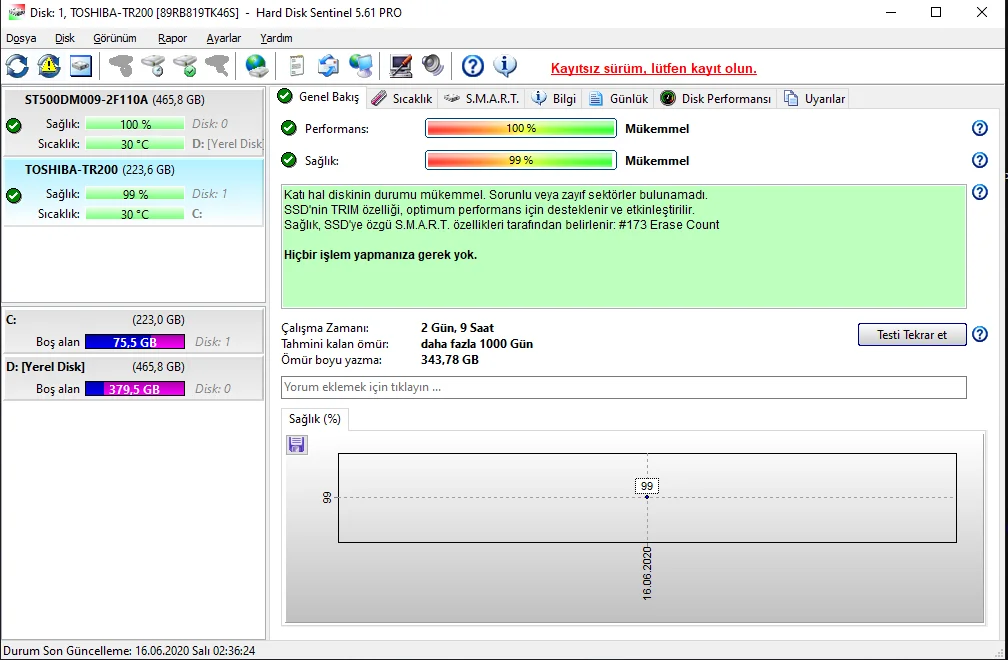Click the disk drive panel icon in blue square

click(81, 66)
